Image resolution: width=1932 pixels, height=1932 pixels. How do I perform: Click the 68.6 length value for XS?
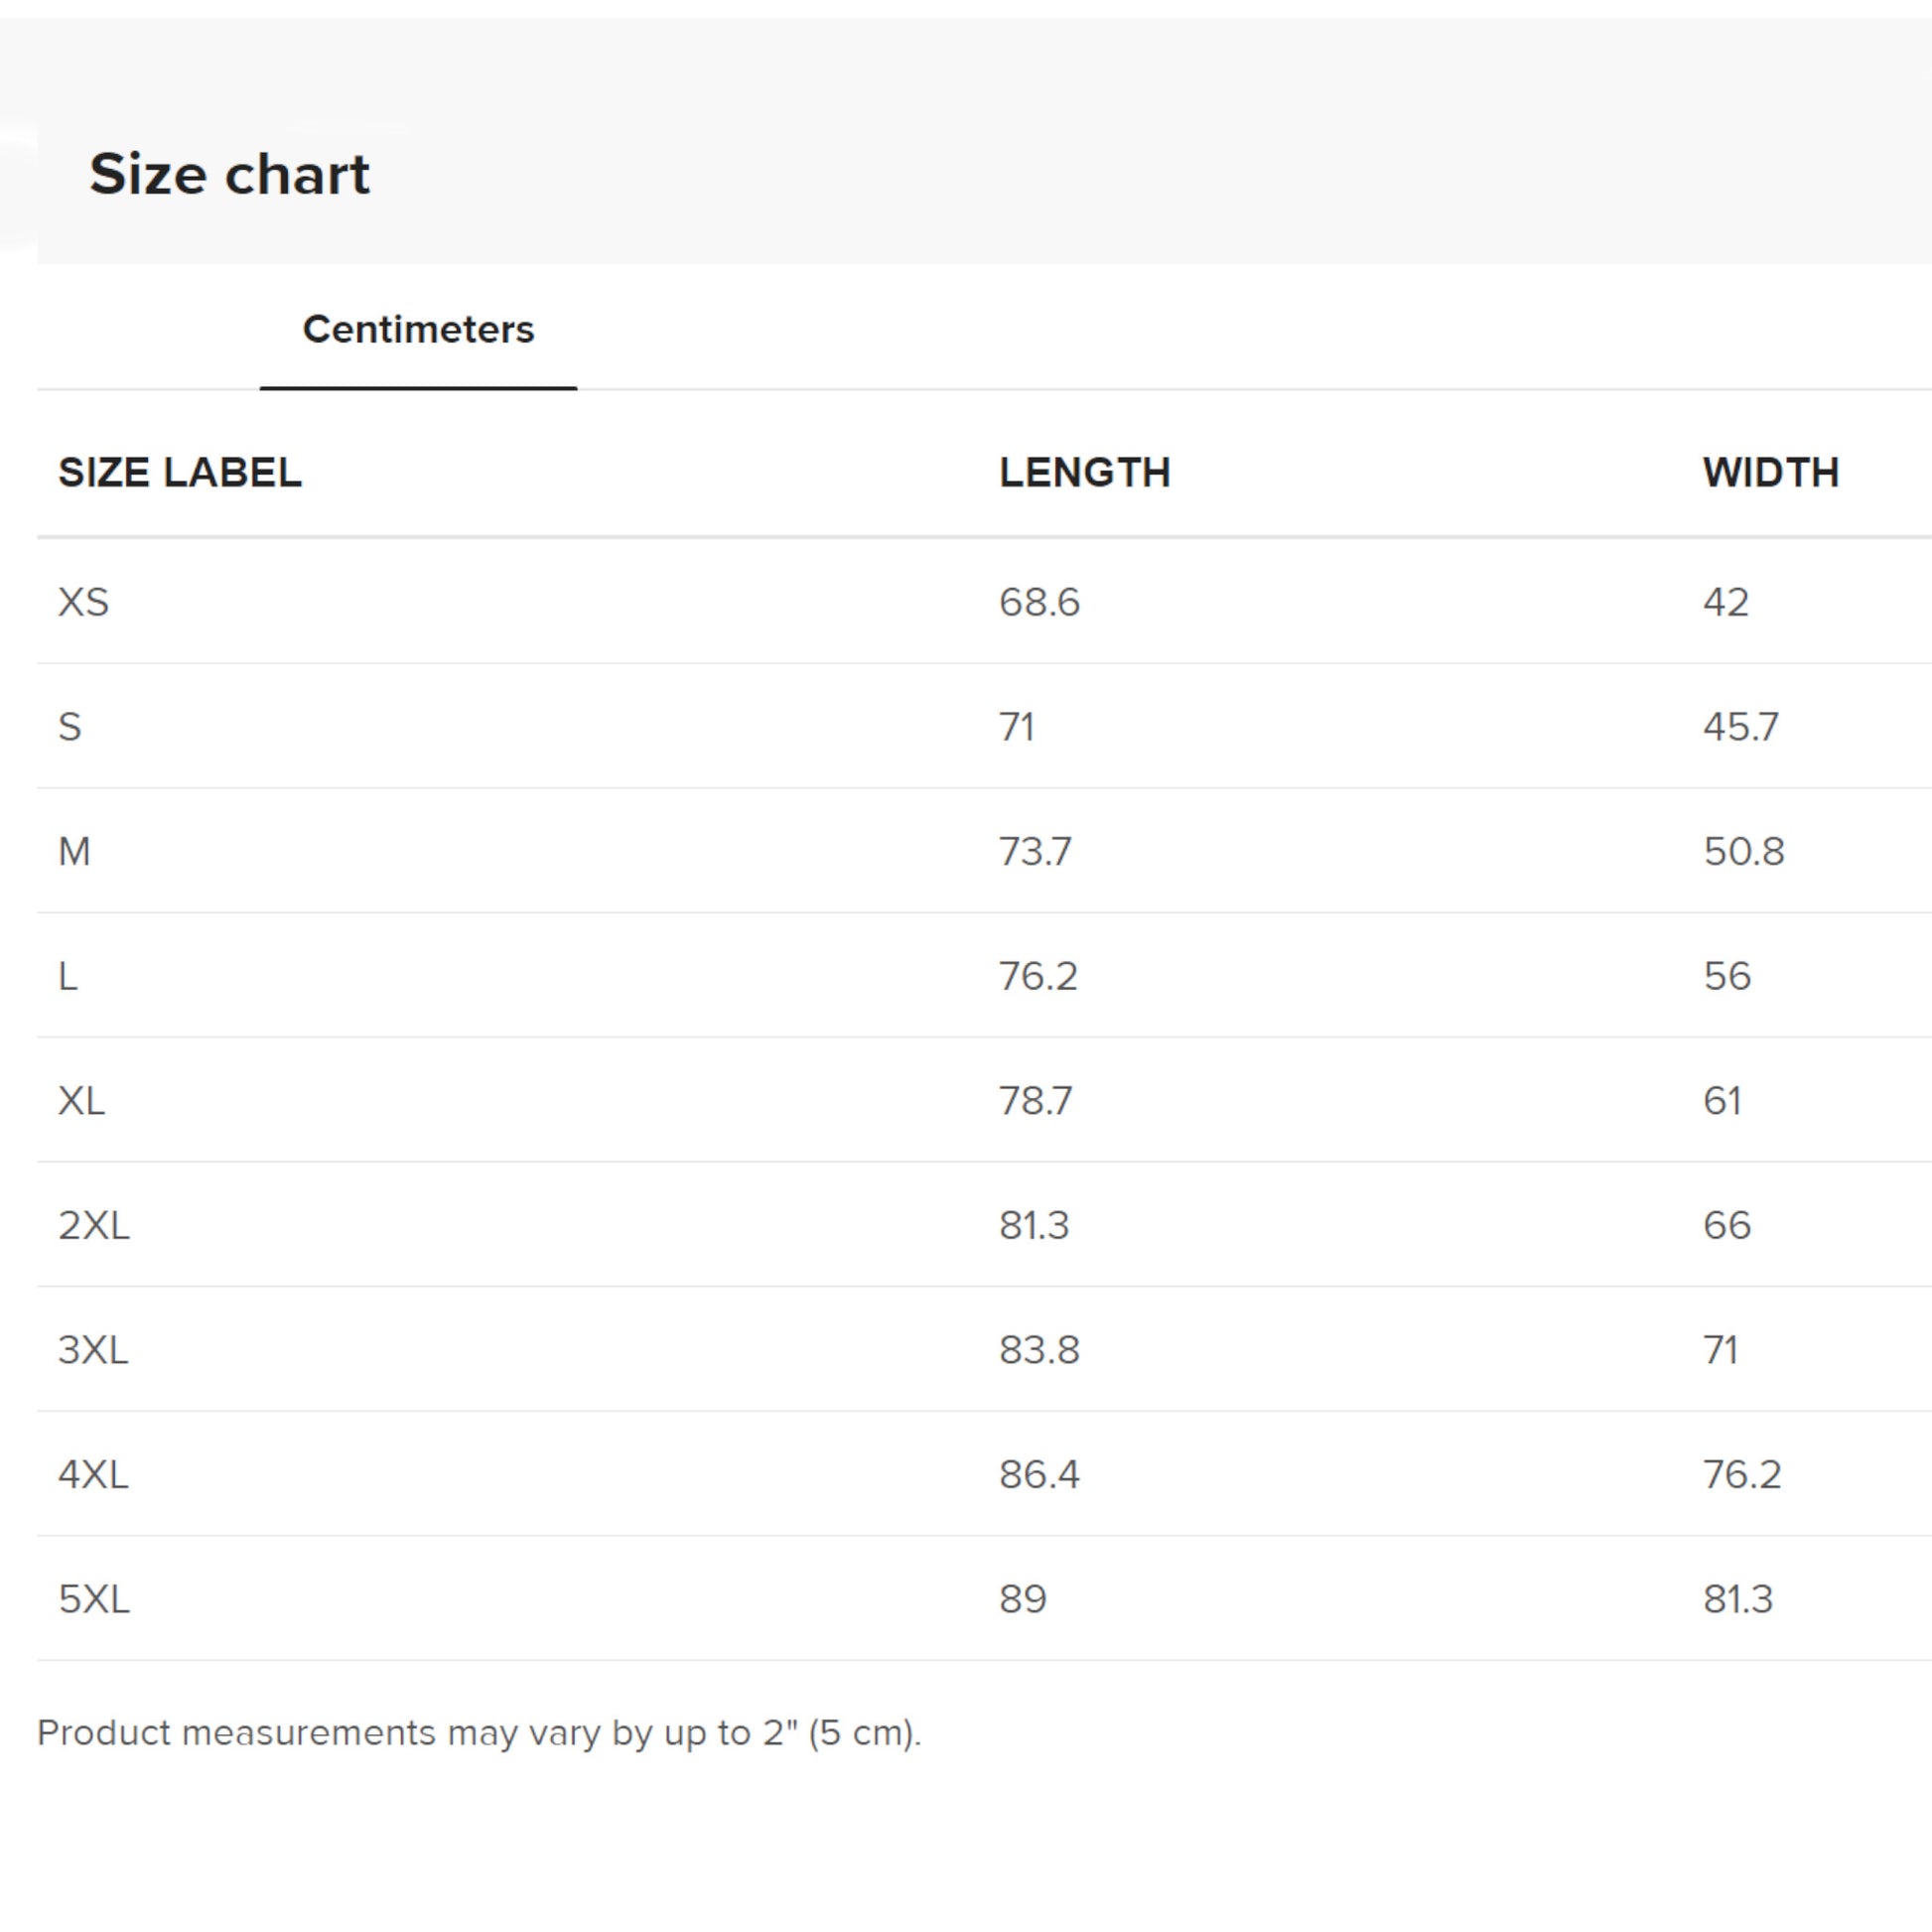1039,602
